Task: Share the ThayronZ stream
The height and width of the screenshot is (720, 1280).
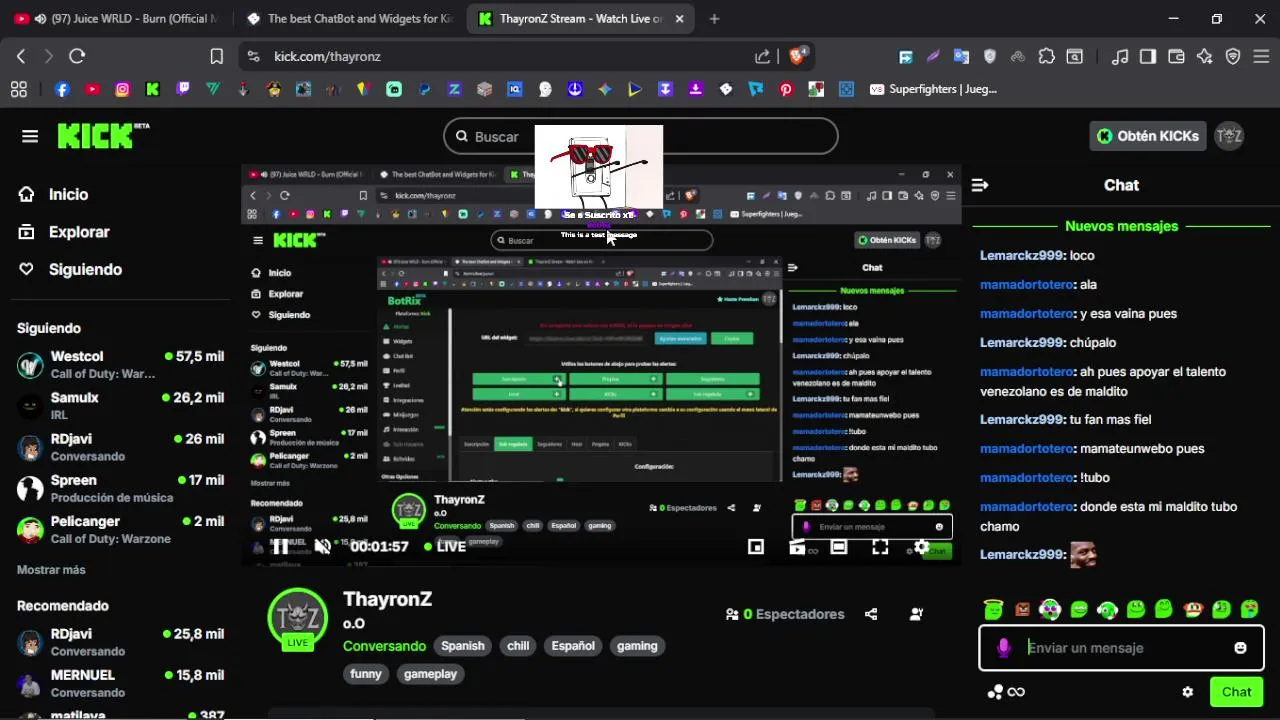Action: click(871, 614)
